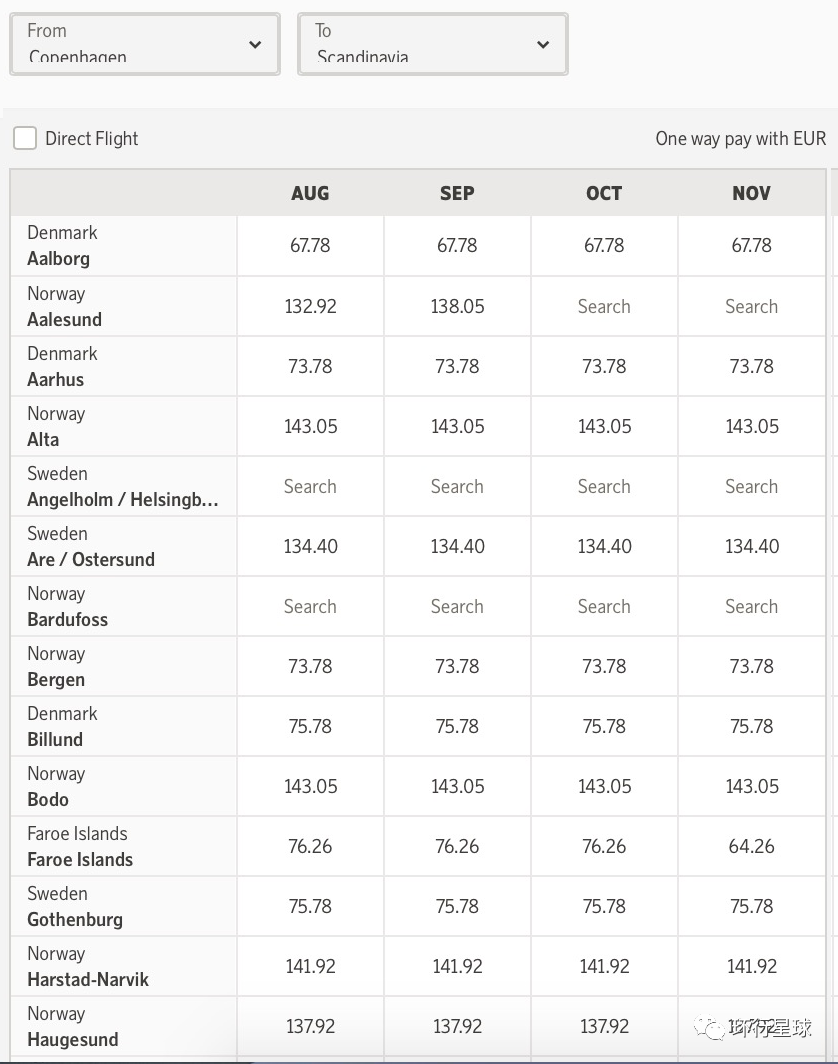Choose Harstad-Narvik November fare 141.92
838x1064 pixels.
point(751,967)
